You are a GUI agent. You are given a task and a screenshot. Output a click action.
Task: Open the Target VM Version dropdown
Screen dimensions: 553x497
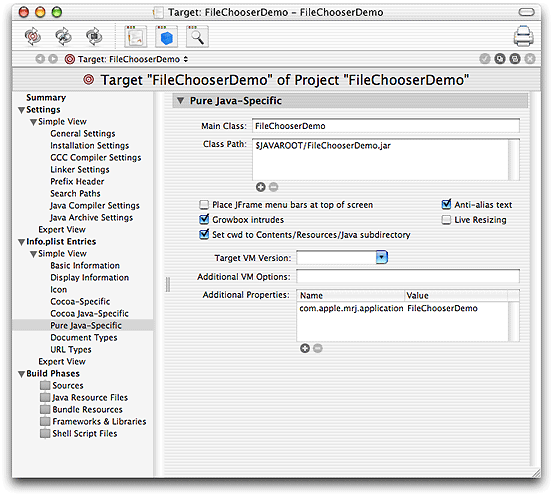coord(382,257)
